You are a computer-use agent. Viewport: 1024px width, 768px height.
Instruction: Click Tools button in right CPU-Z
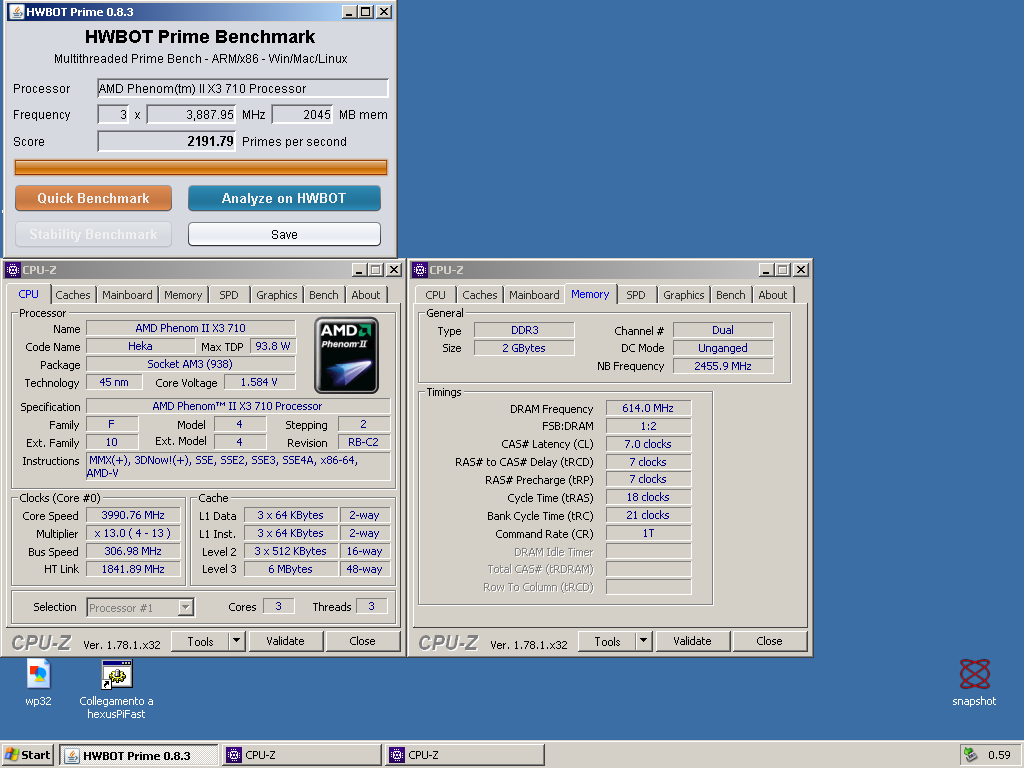tap(607, 641)
